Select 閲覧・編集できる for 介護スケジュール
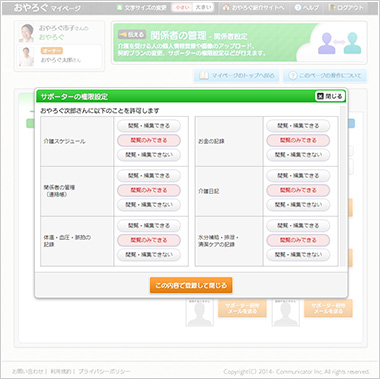Image resolution: width=380 pixels, height=379 pixels. point(149,126)
